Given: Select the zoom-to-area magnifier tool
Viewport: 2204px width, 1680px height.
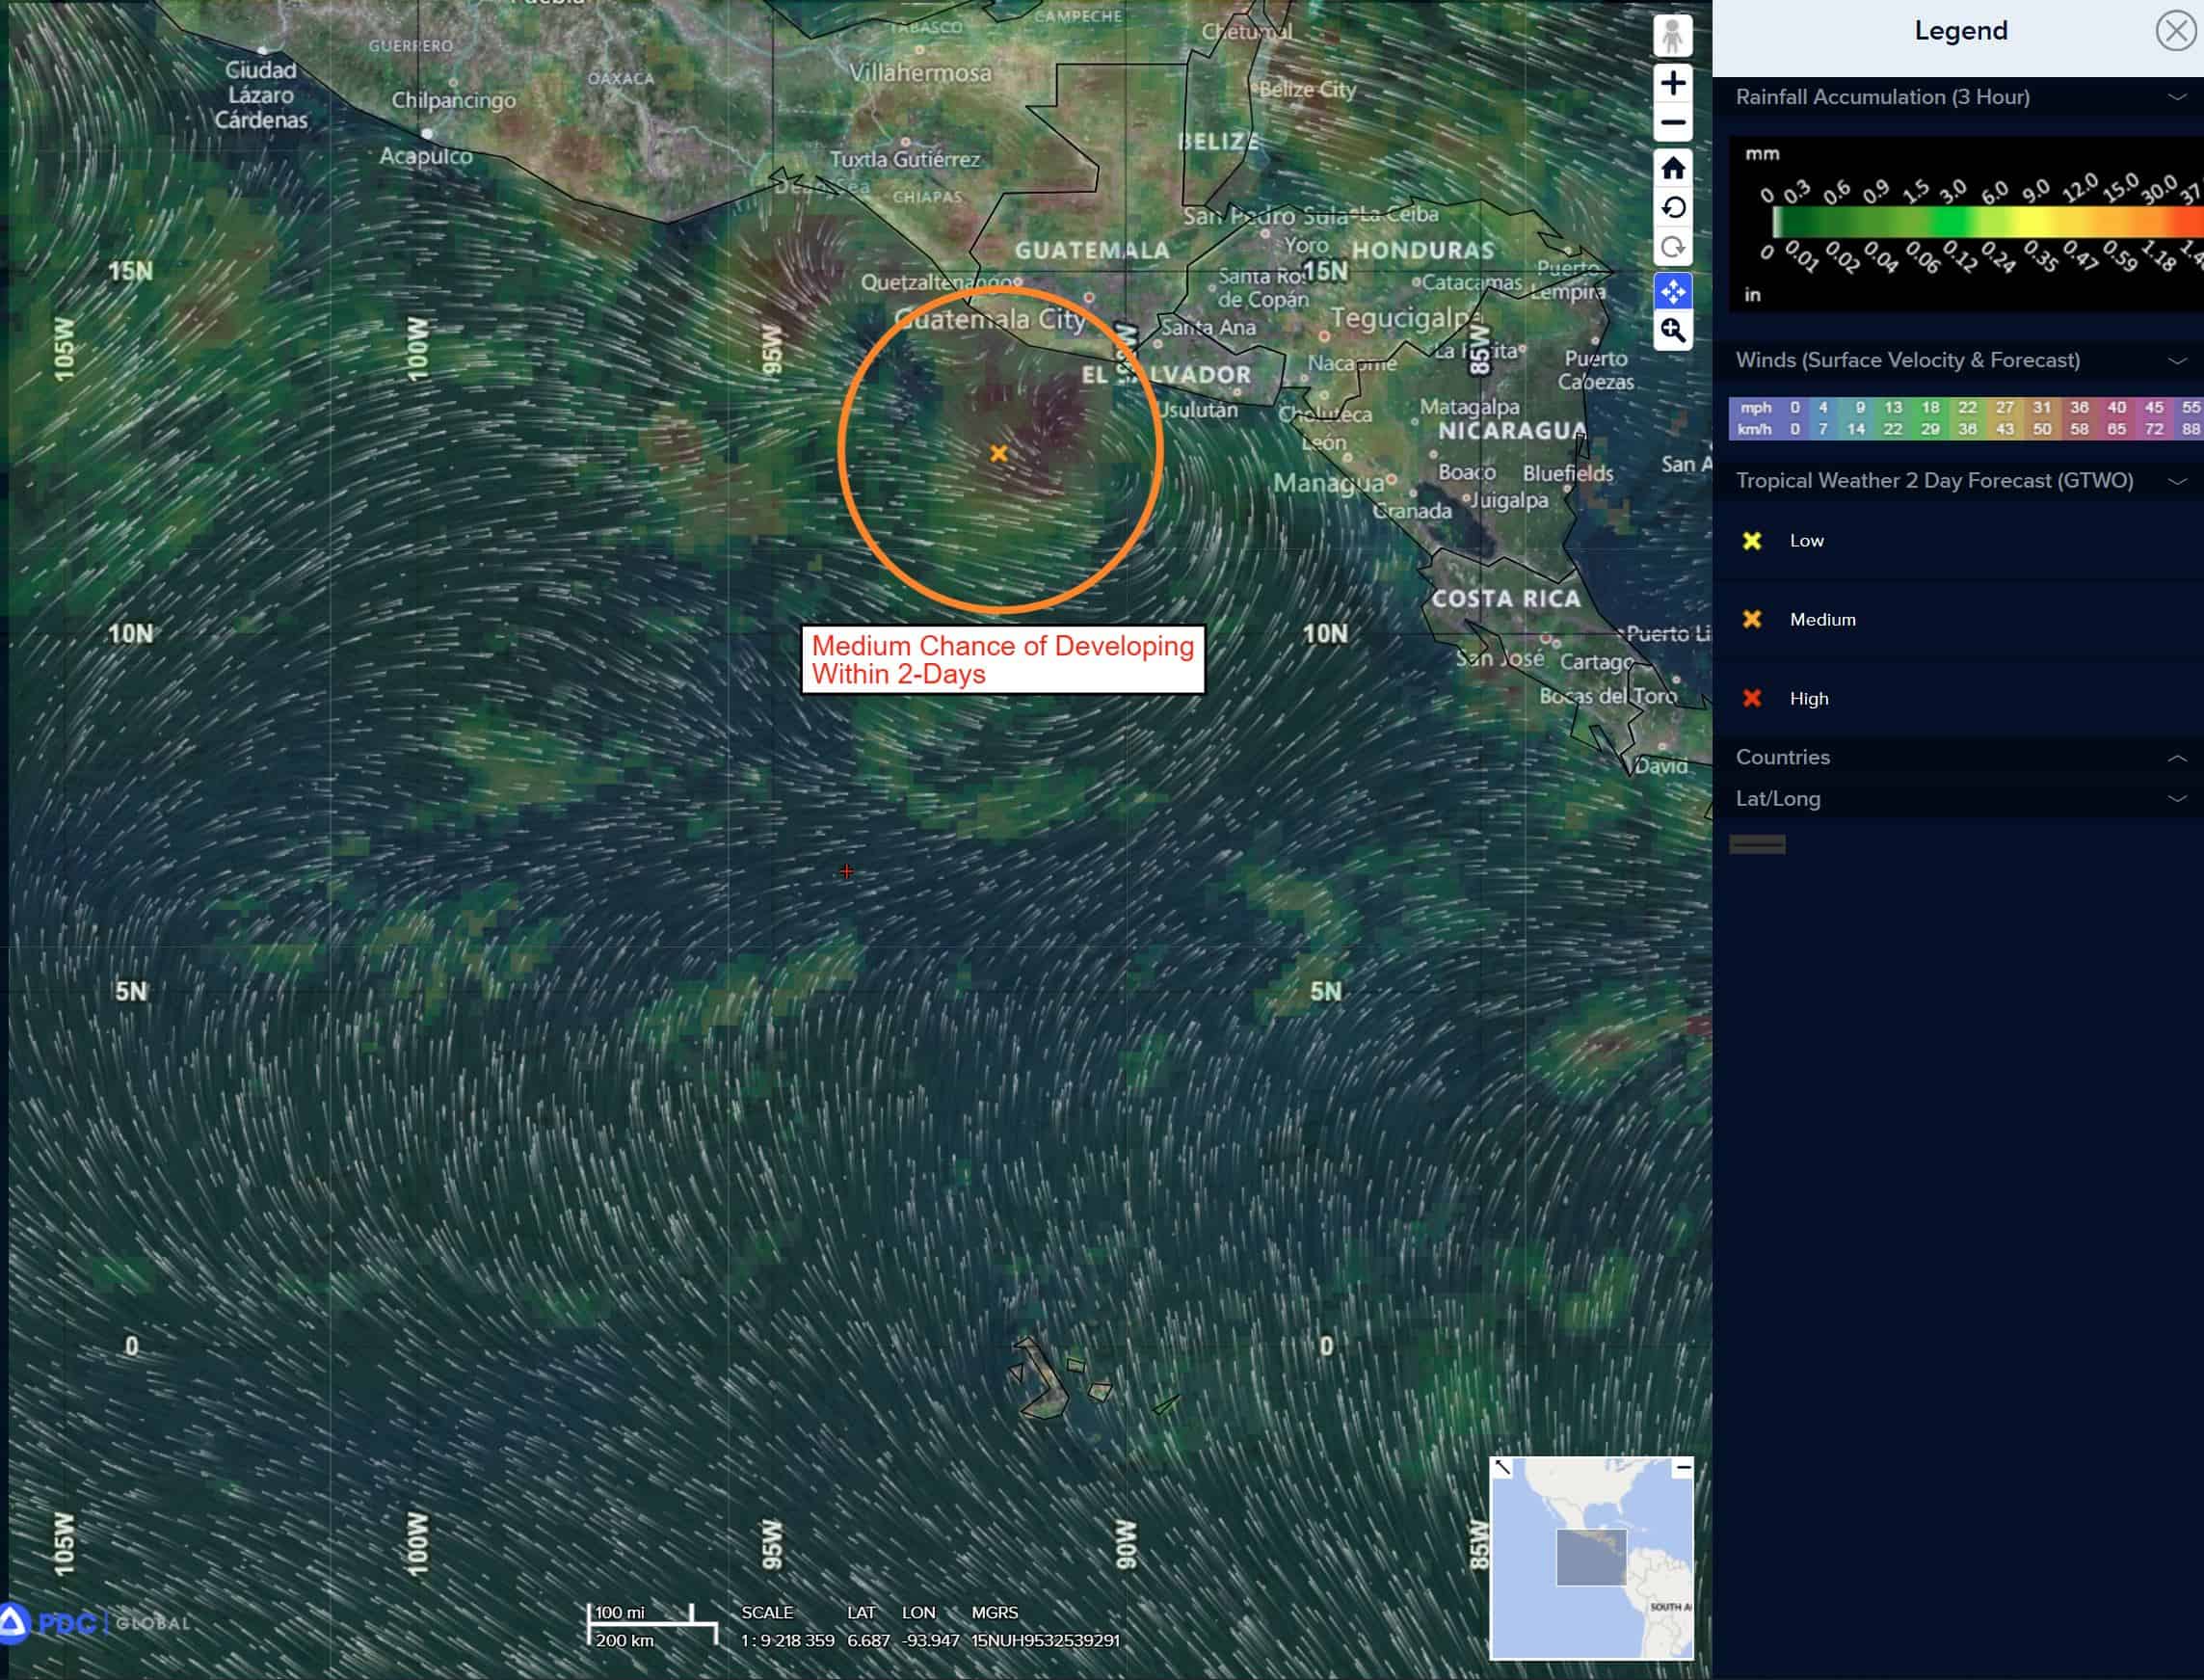Looking at the screenshot, I should click(x=1672, y=330).
